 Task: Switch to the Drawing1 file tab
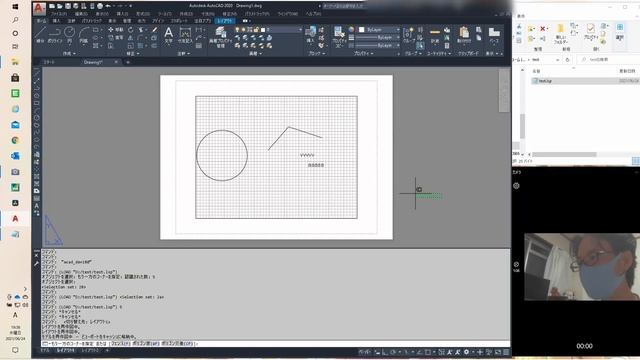(x=93, y=62)
